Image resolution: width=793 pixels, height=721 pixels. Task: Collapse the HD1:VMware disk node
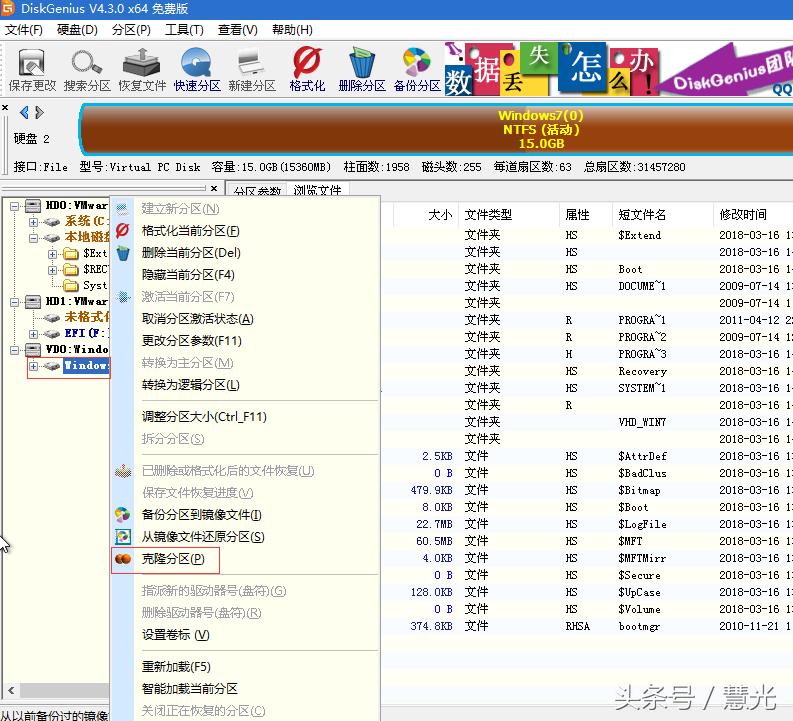click(15, 302)
